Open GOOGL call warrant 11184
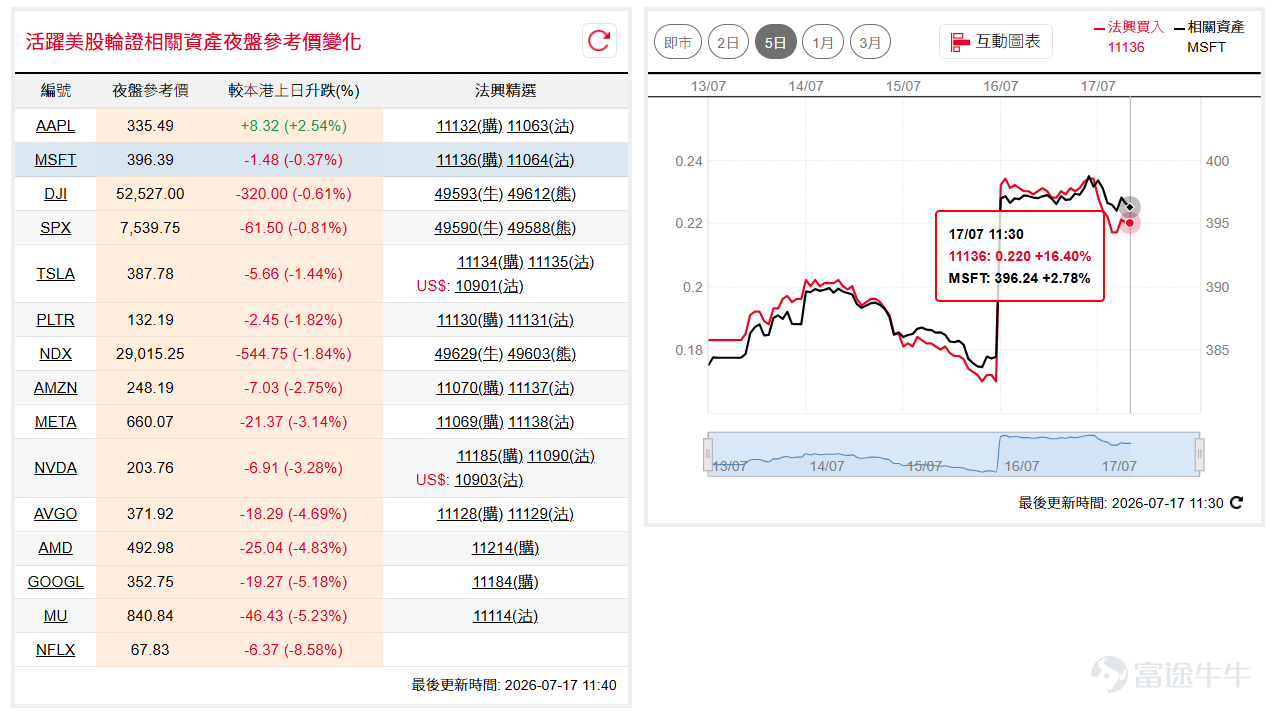 click(506, 582)
